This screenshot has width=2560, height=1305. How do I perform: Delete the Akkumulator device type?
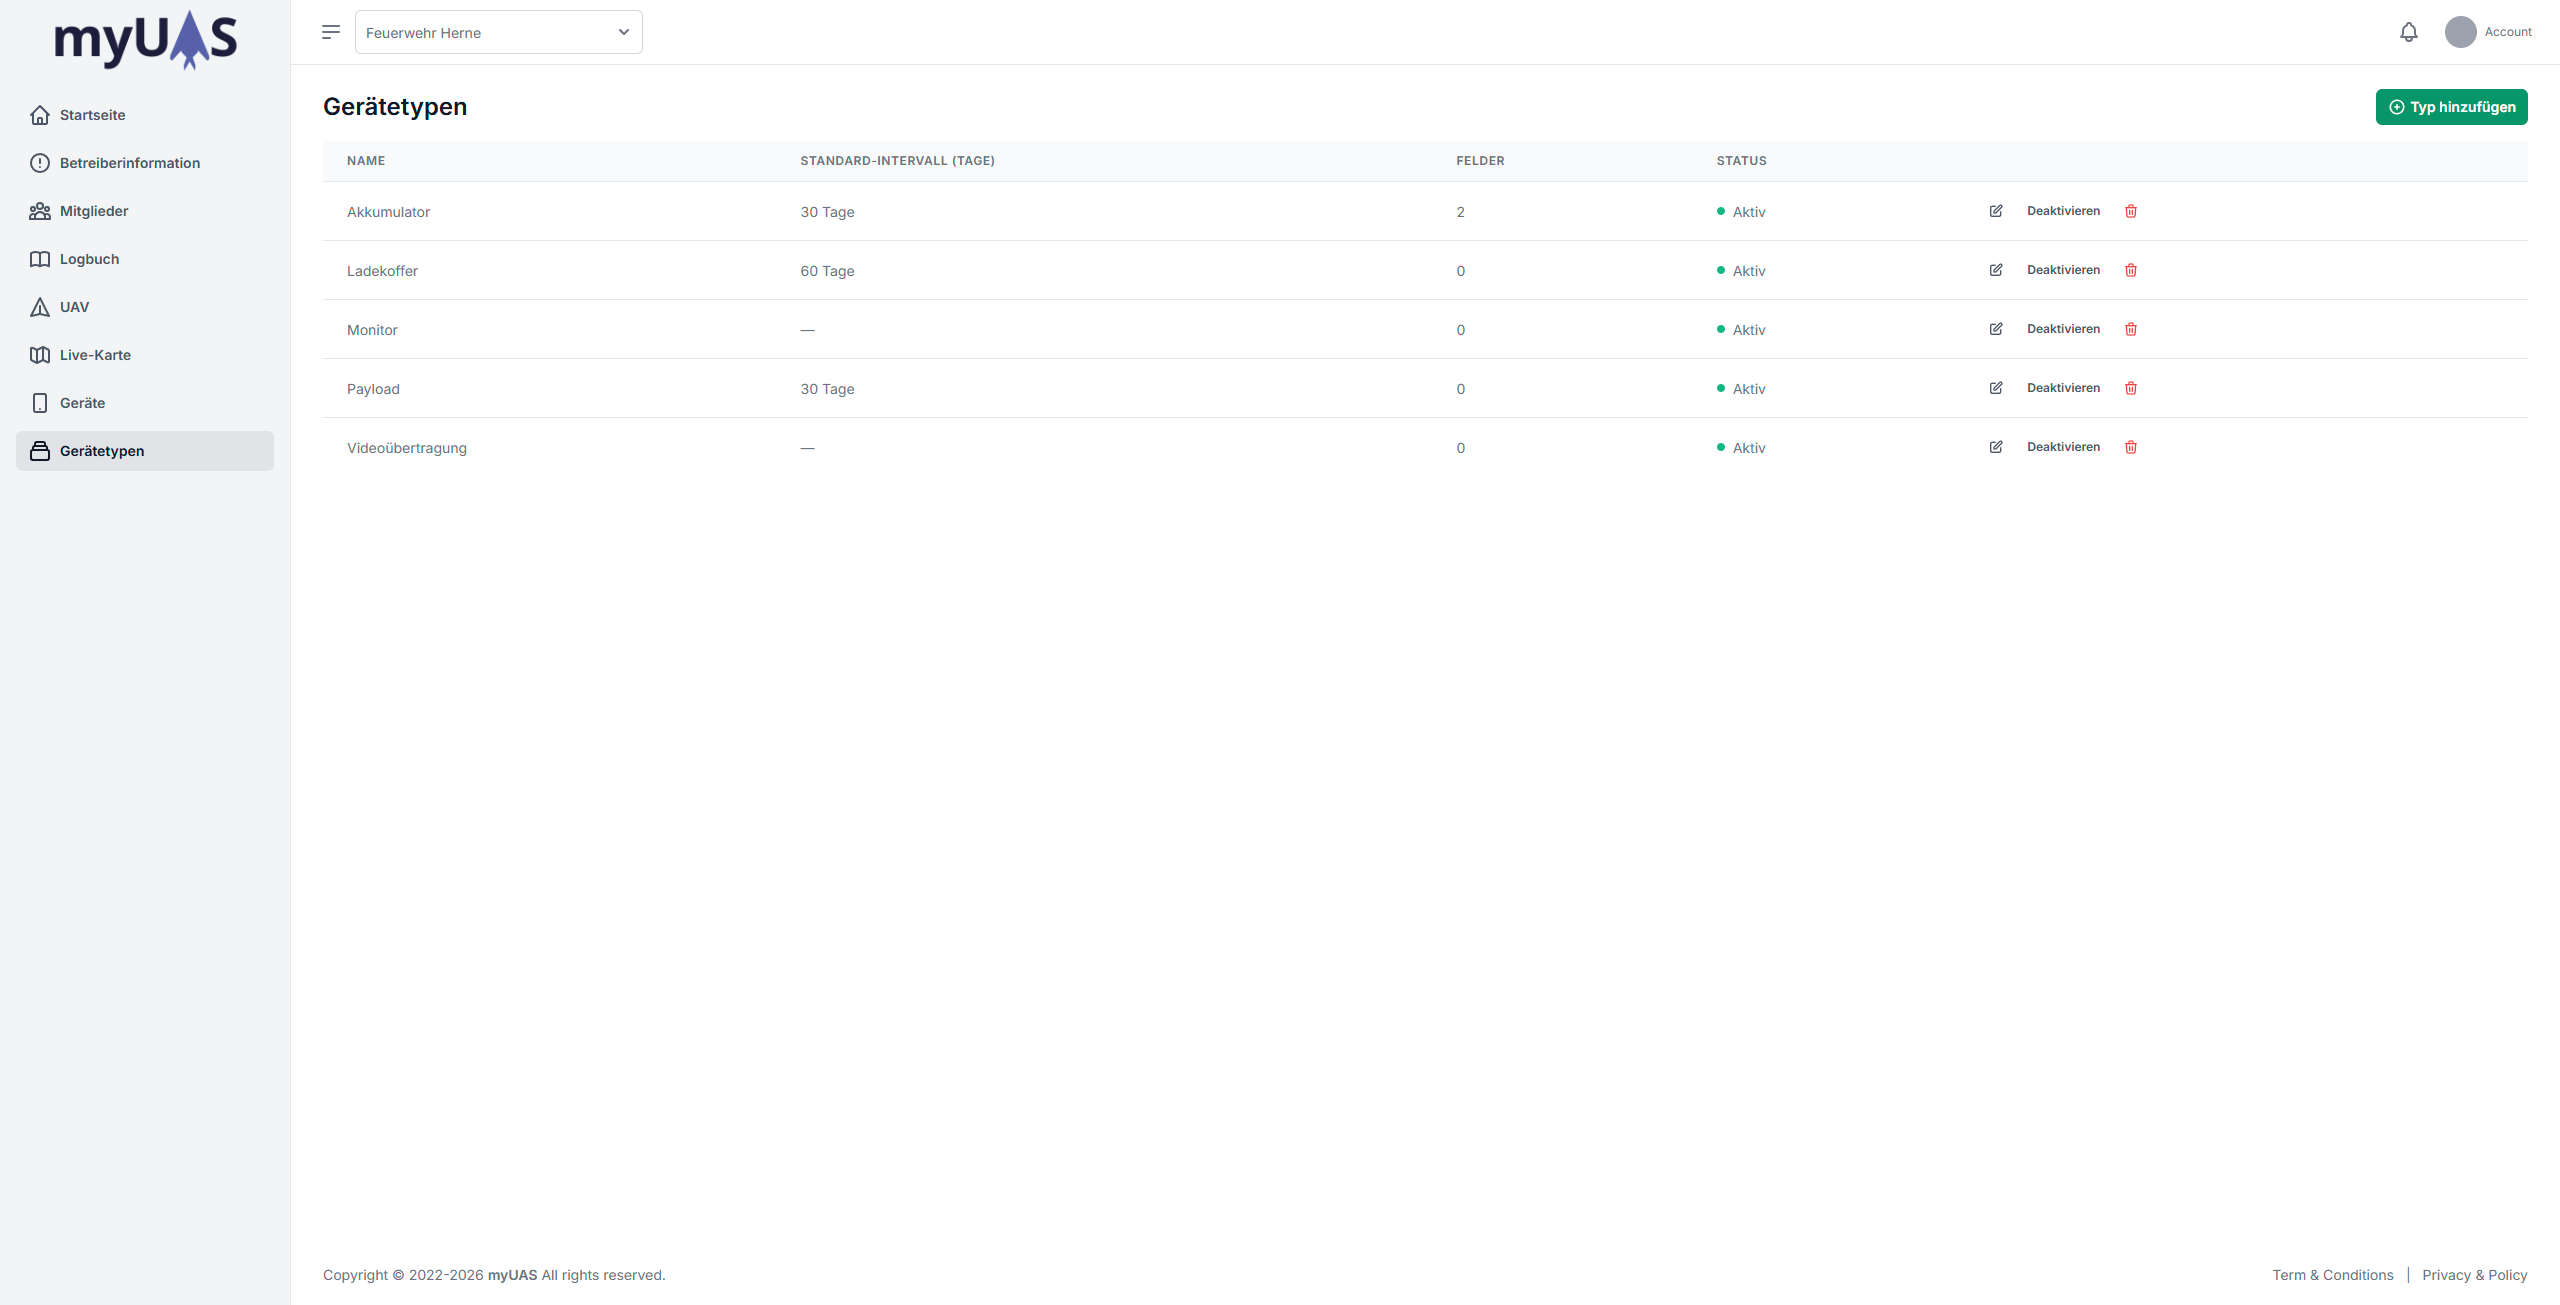(x=2131, y=211)
